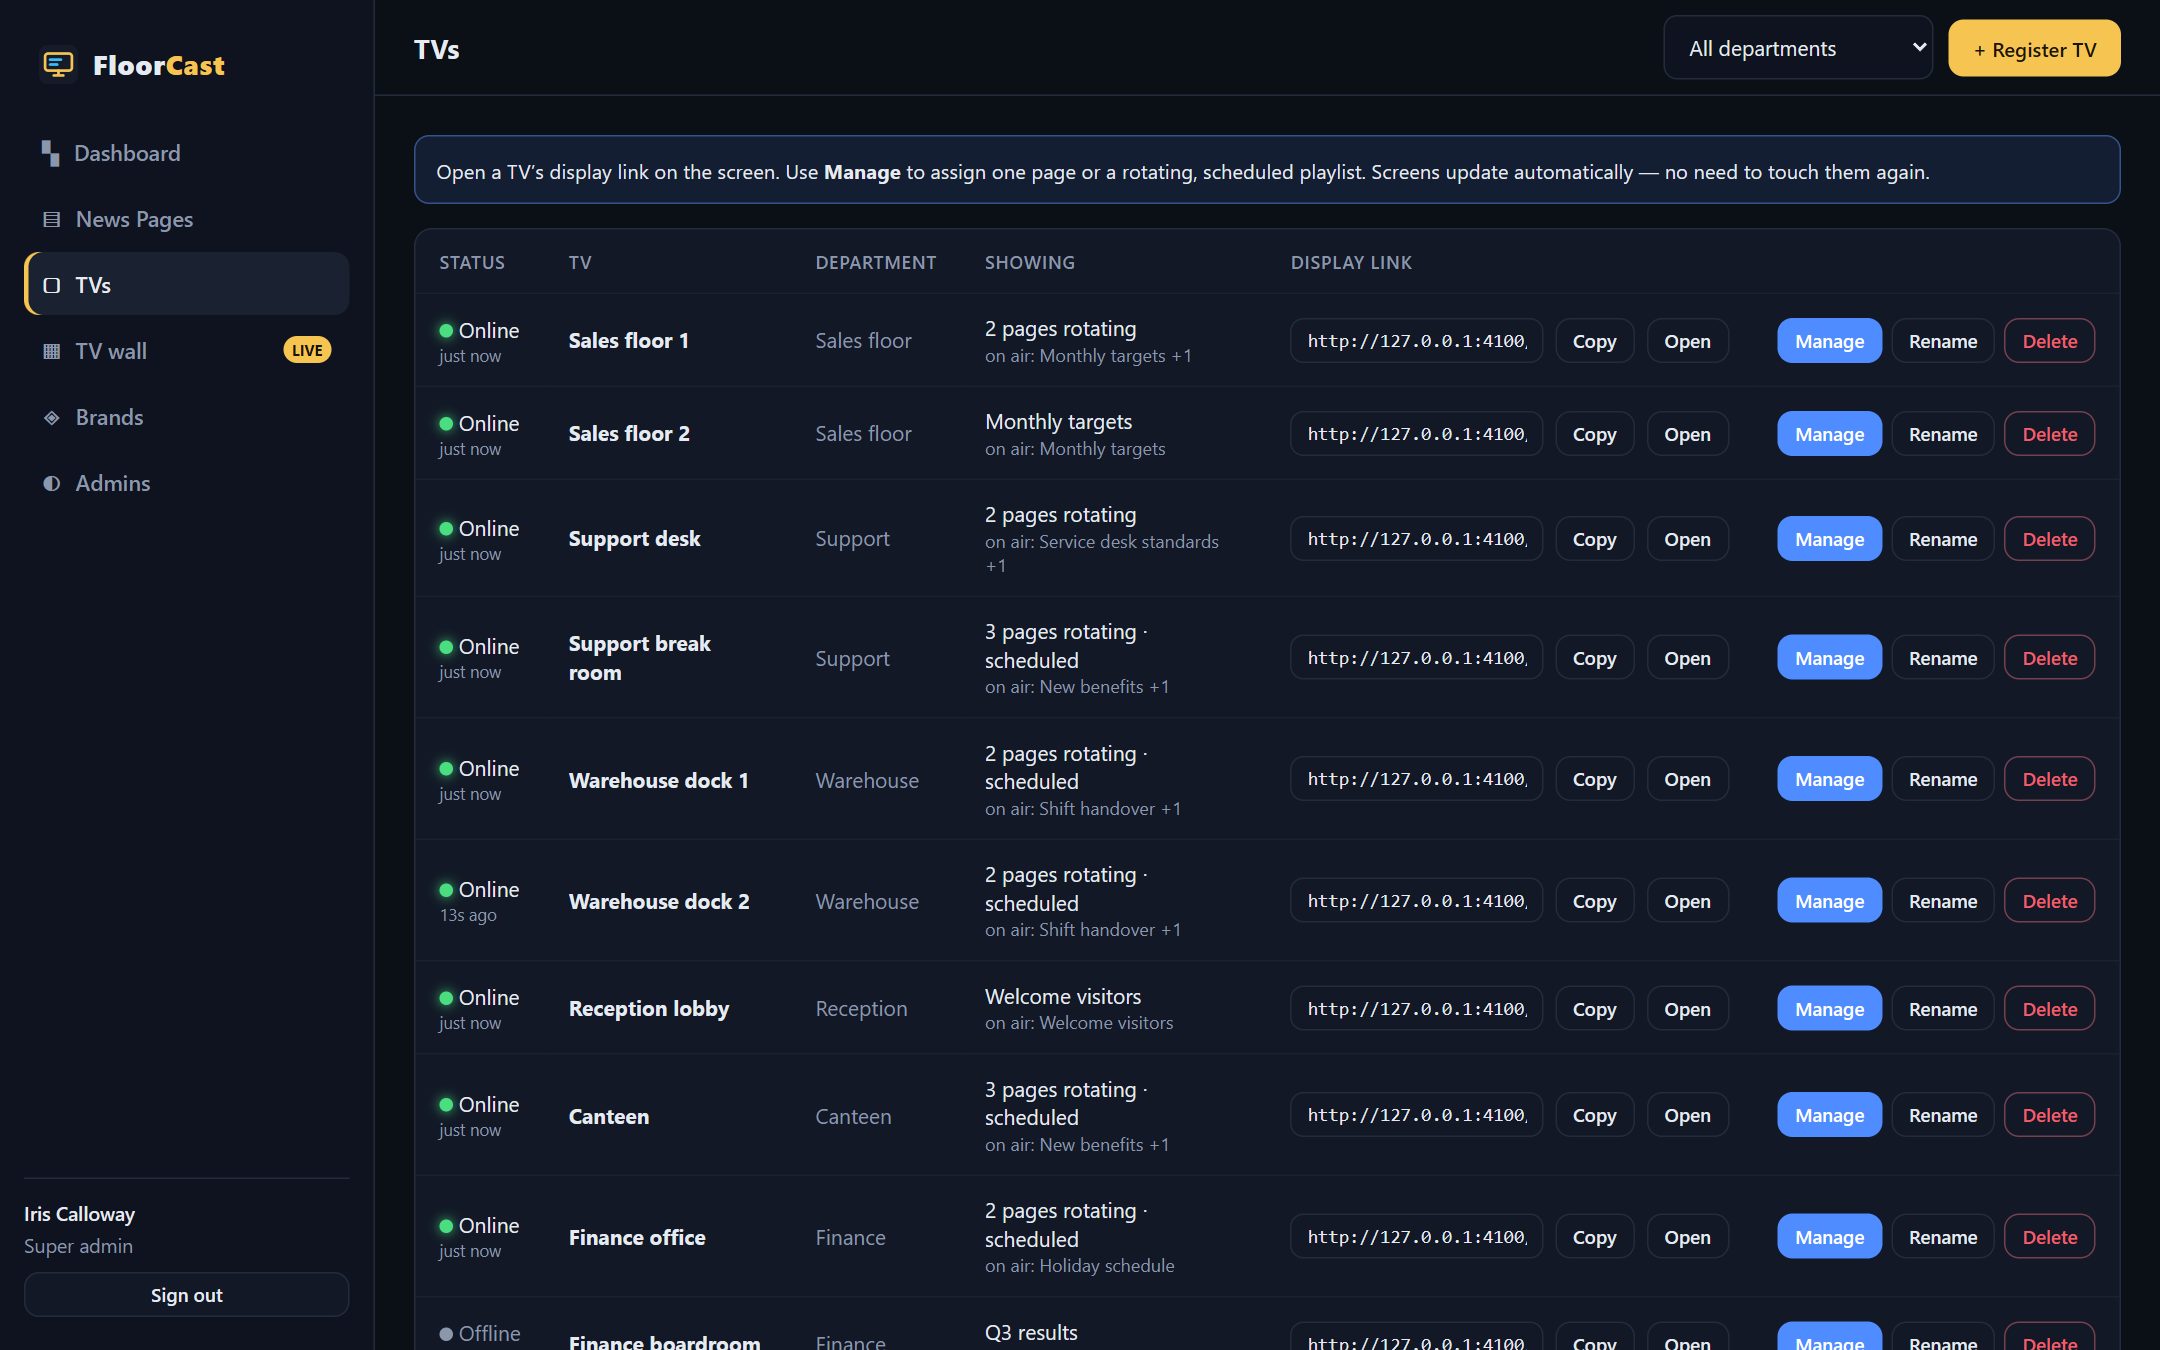Open the Dashboard menu item
Image resolution: width=2160 pixels, height=1350 pixels.
(186, 153)
